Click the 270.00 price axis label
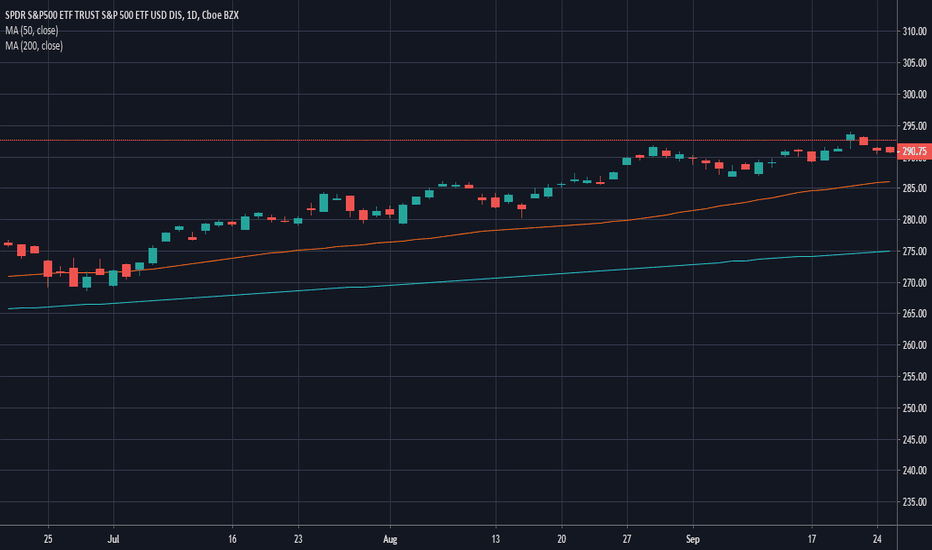Image resolution: width=932 pixels, height=550 pixels. click(914, 283)
